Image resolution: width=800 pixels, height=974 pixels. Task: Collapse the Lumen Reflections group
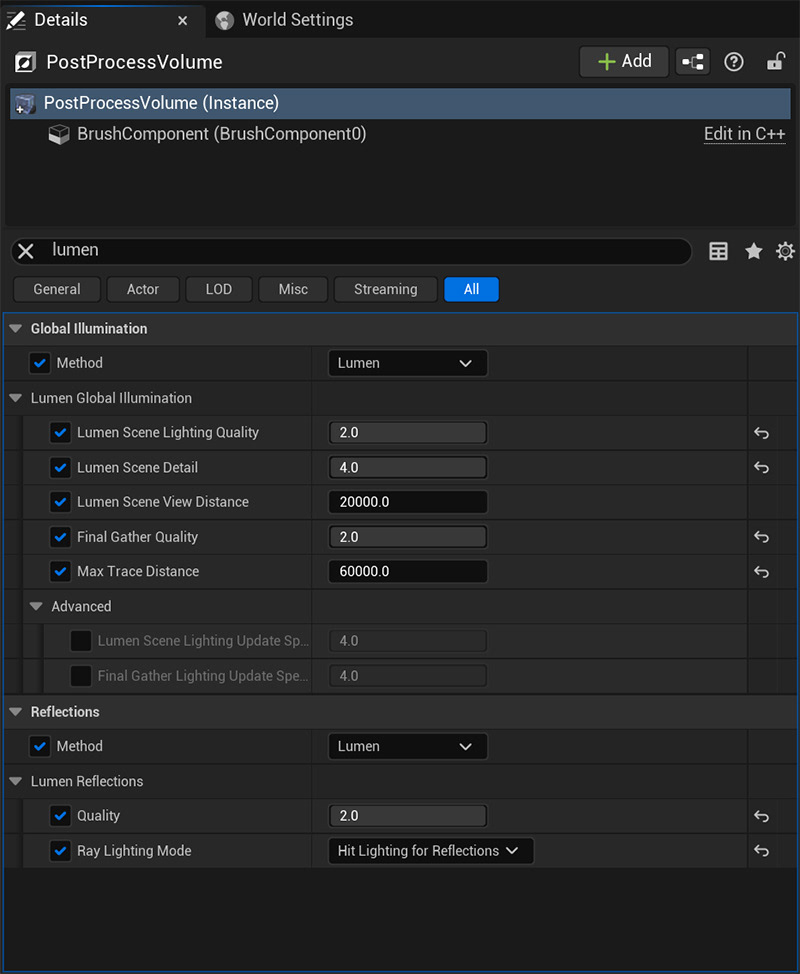16,781
